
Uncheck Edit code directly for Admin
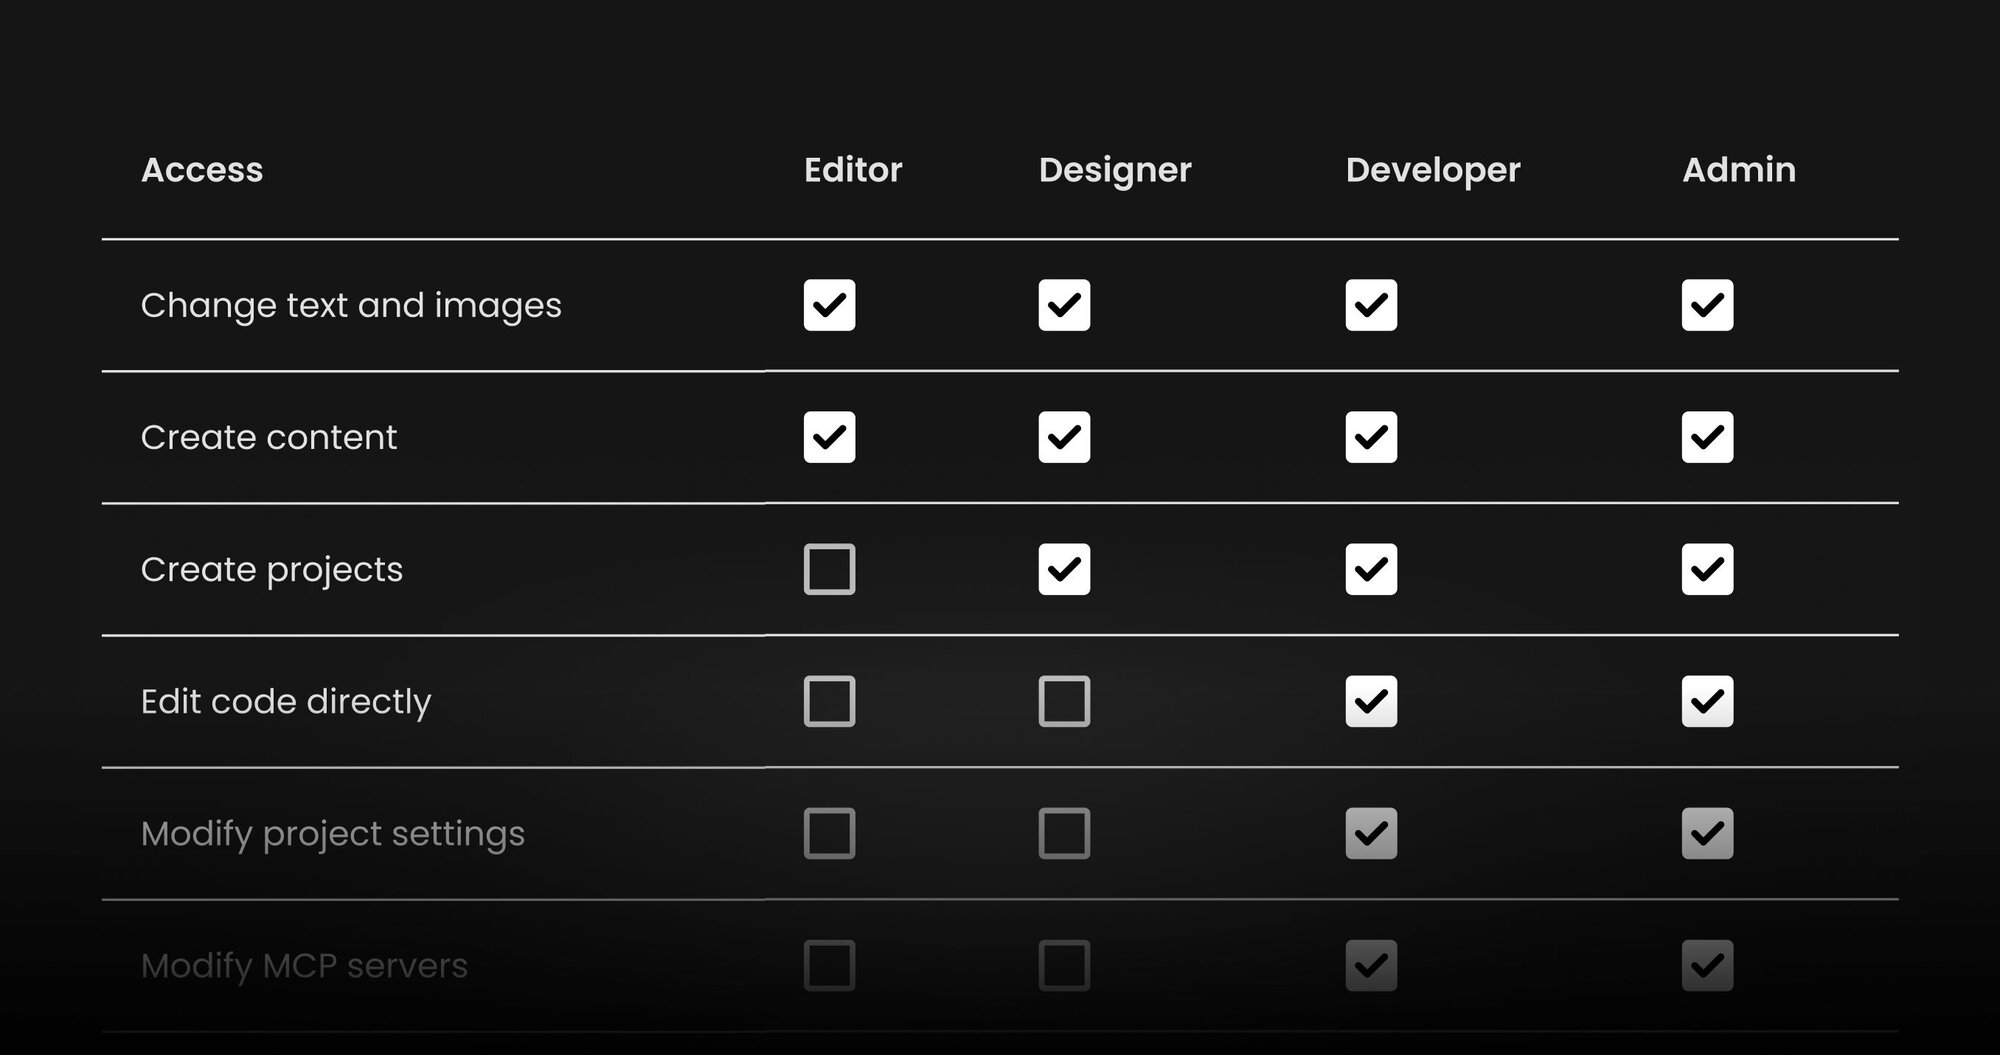click(x=1707, y=701)
